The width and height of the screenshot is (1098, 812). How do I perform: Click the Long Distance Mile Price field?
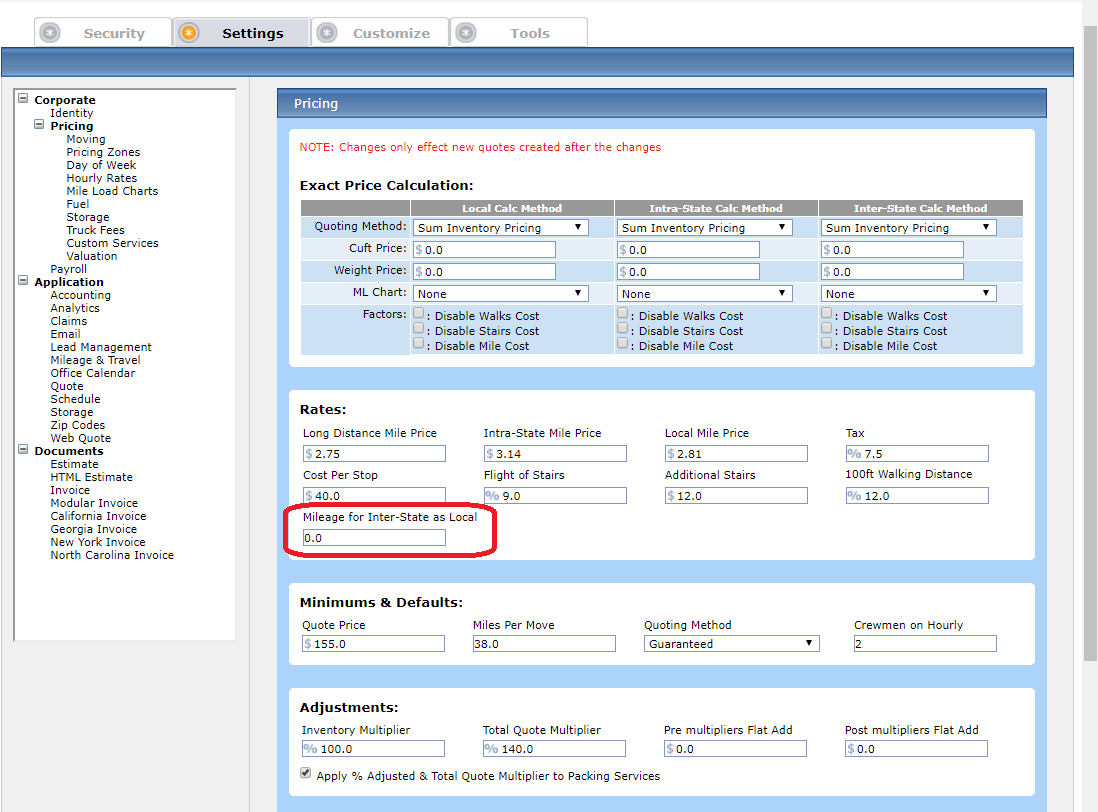[x=374, y=454]
